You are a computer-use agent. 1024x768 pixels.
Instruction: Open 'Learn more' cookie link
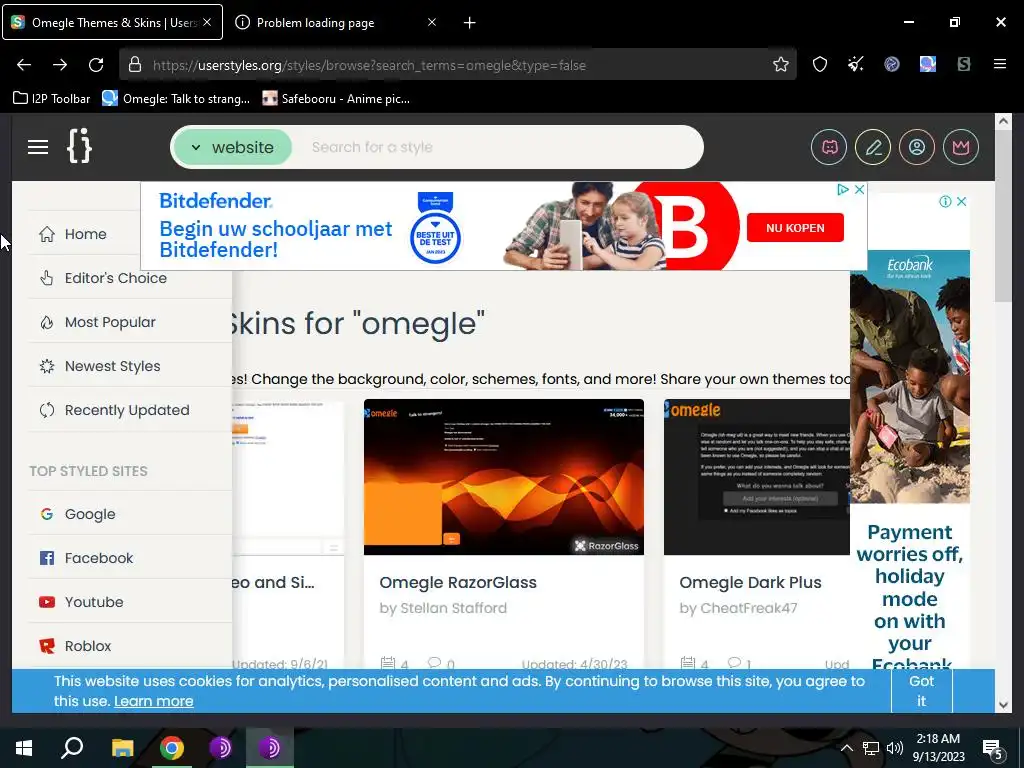[x=153, y=701]
